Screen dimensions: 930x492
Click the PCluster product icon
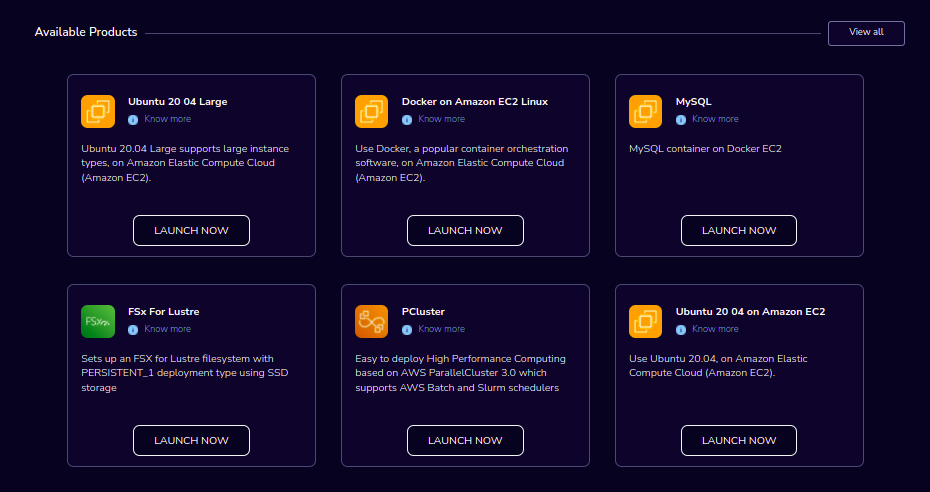tap(371, 321)
